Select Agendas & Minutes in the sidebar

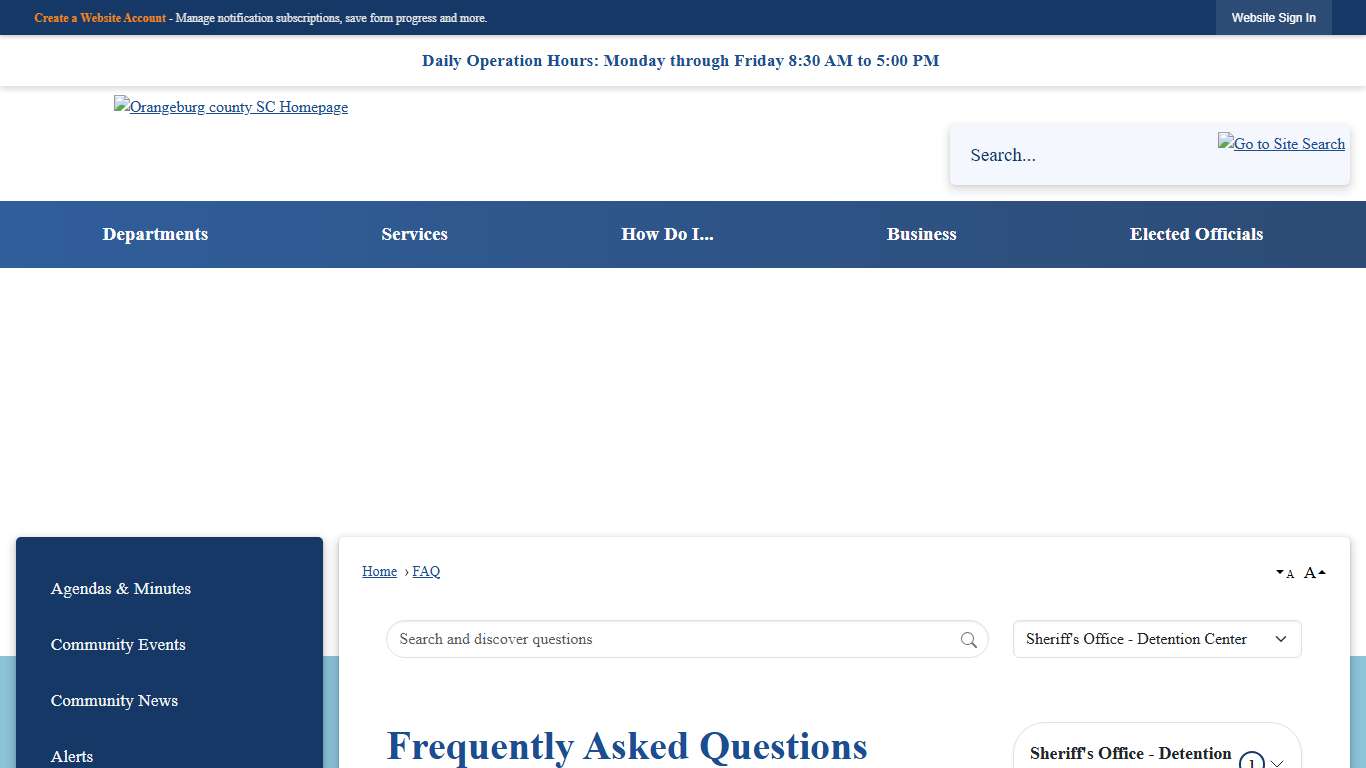tap(121, 589)
